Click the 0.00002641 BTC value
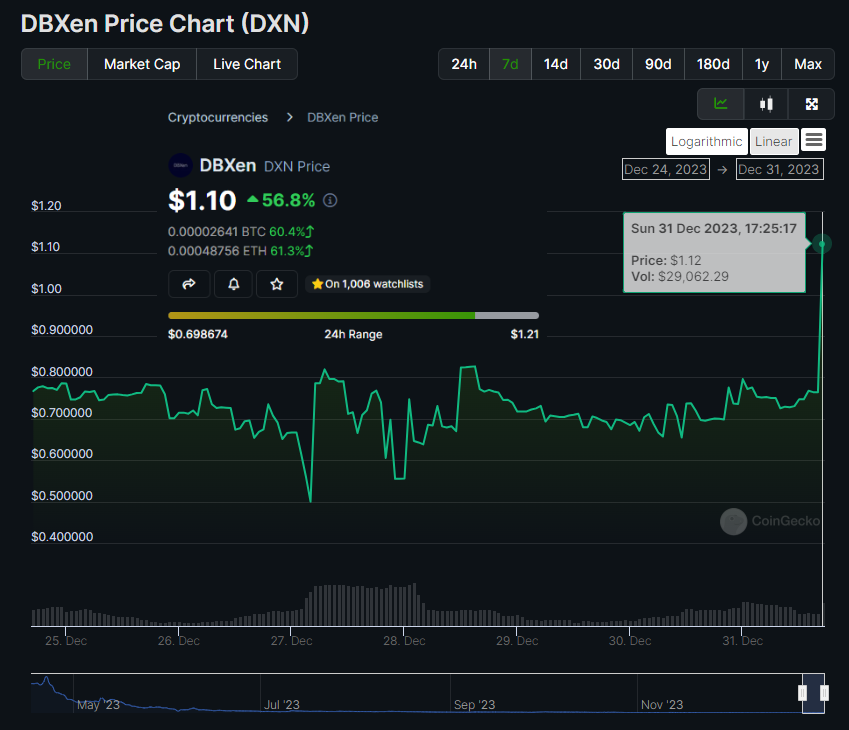Image resolution: width=849 pixels, height=730 pixels. pos(217,232)
